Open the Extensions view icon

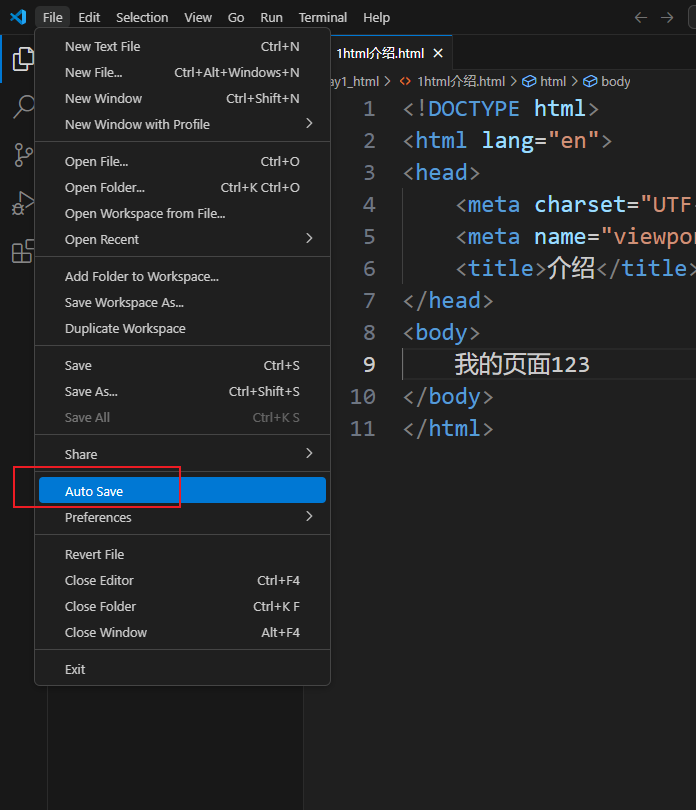(22, 252)
